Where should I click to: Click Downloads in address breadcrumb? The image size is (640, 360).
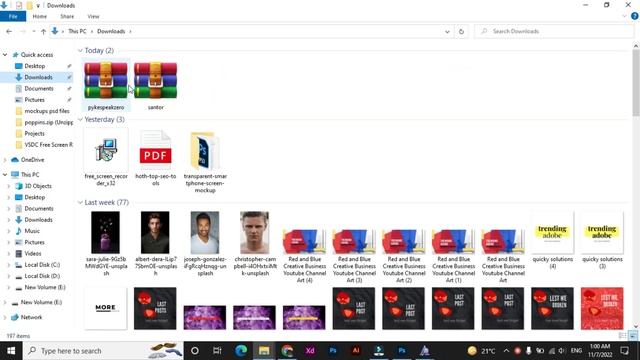coord(111,31)
